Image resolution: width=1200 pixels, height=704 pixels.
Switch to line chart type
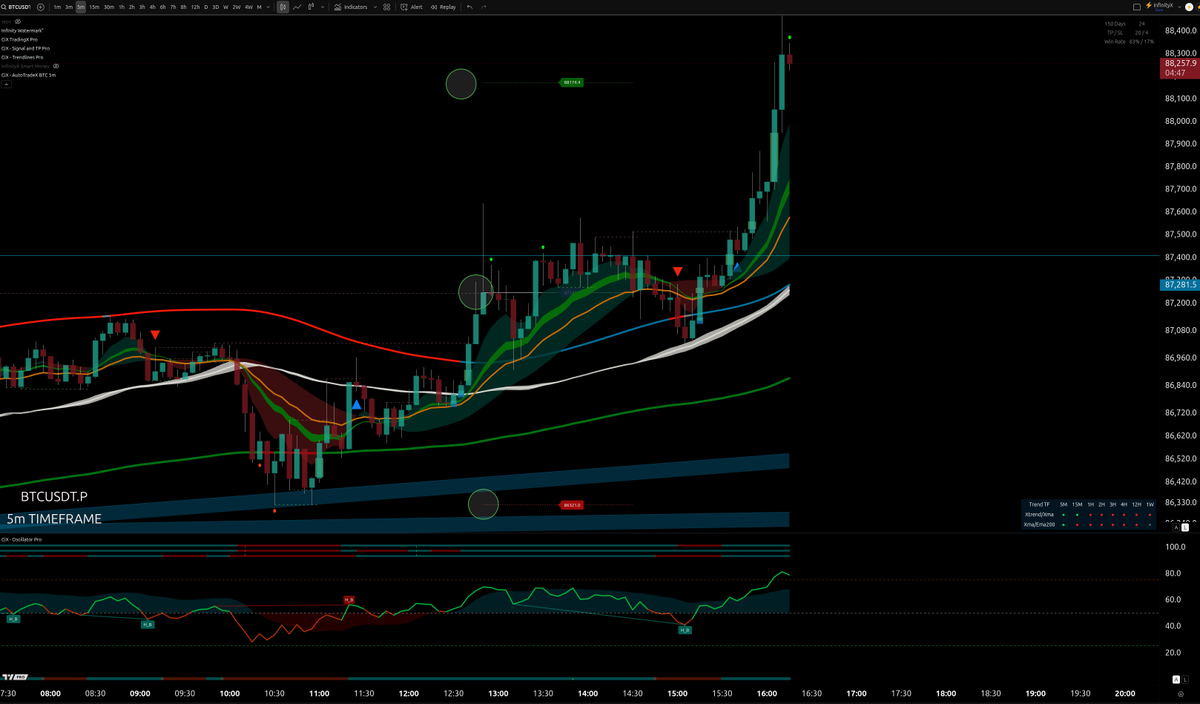pos(297,7)
